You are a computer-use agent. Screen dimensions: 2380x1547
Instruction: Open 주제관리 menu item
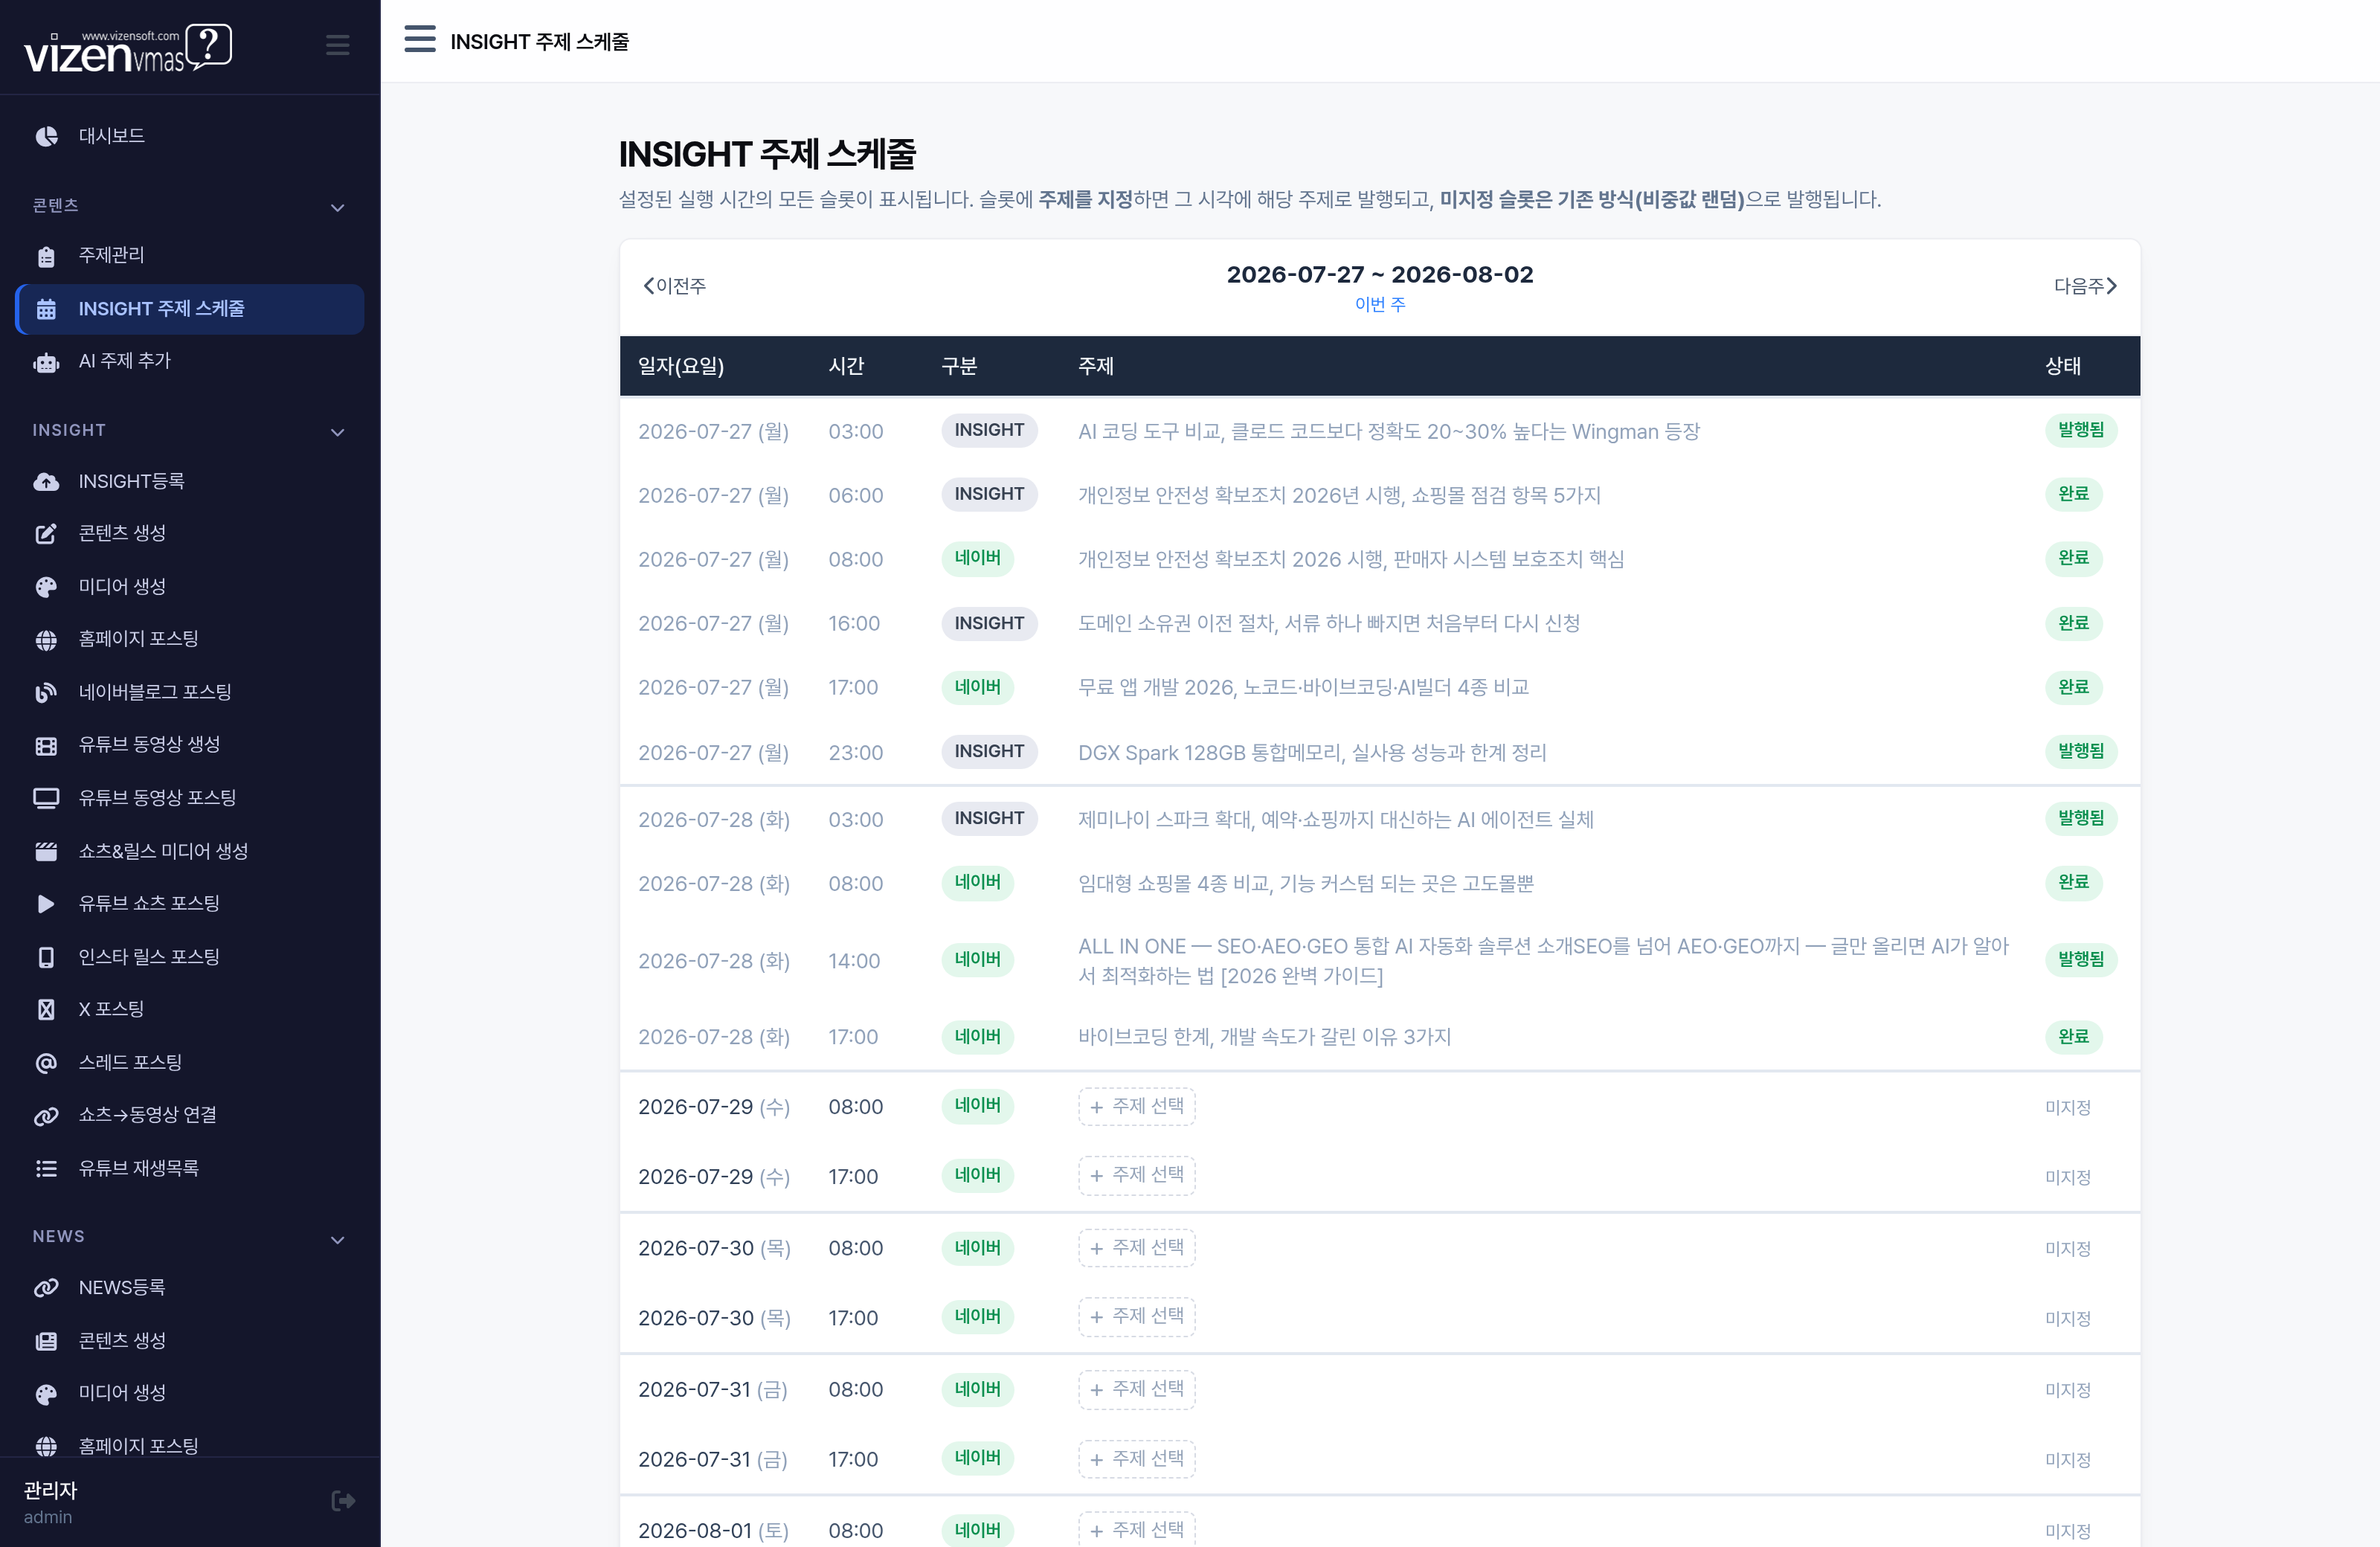[x=190, y=255]
